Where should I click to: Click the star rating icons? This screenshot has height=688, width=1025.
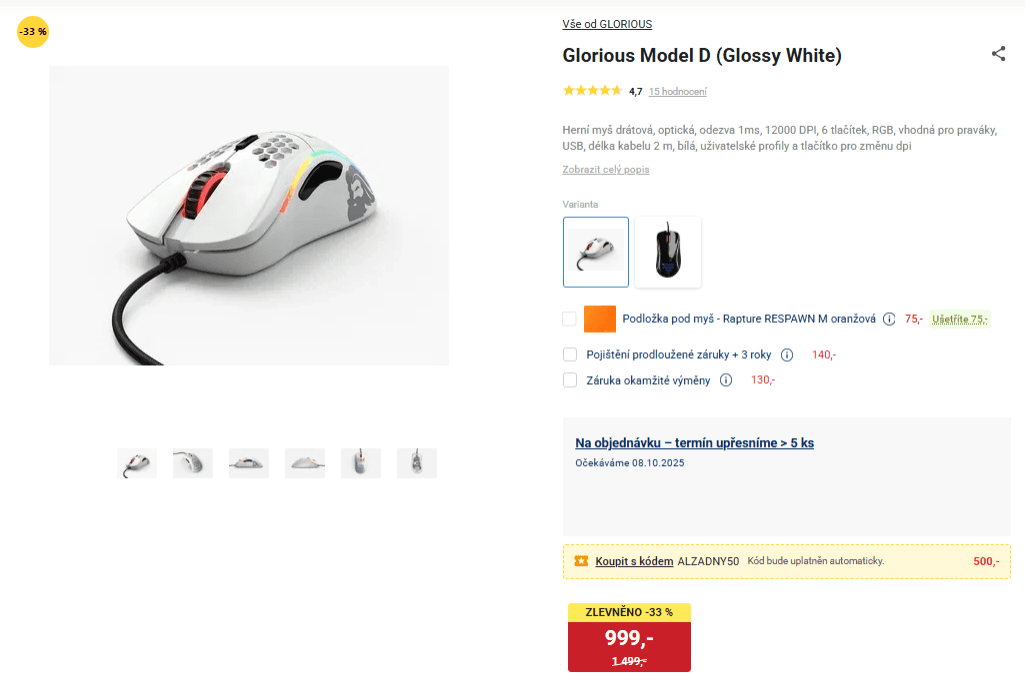tap(592, 90)
